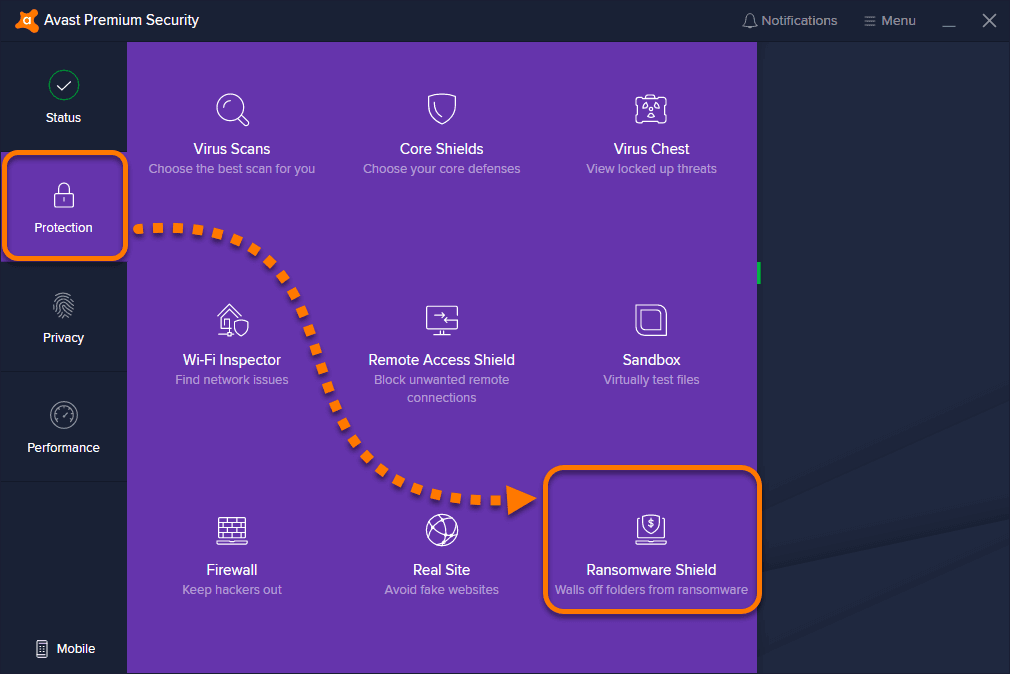This screenshot has height=674, width=1010.
Task: Click the Avast logo icon
Action: click(26, 21)
